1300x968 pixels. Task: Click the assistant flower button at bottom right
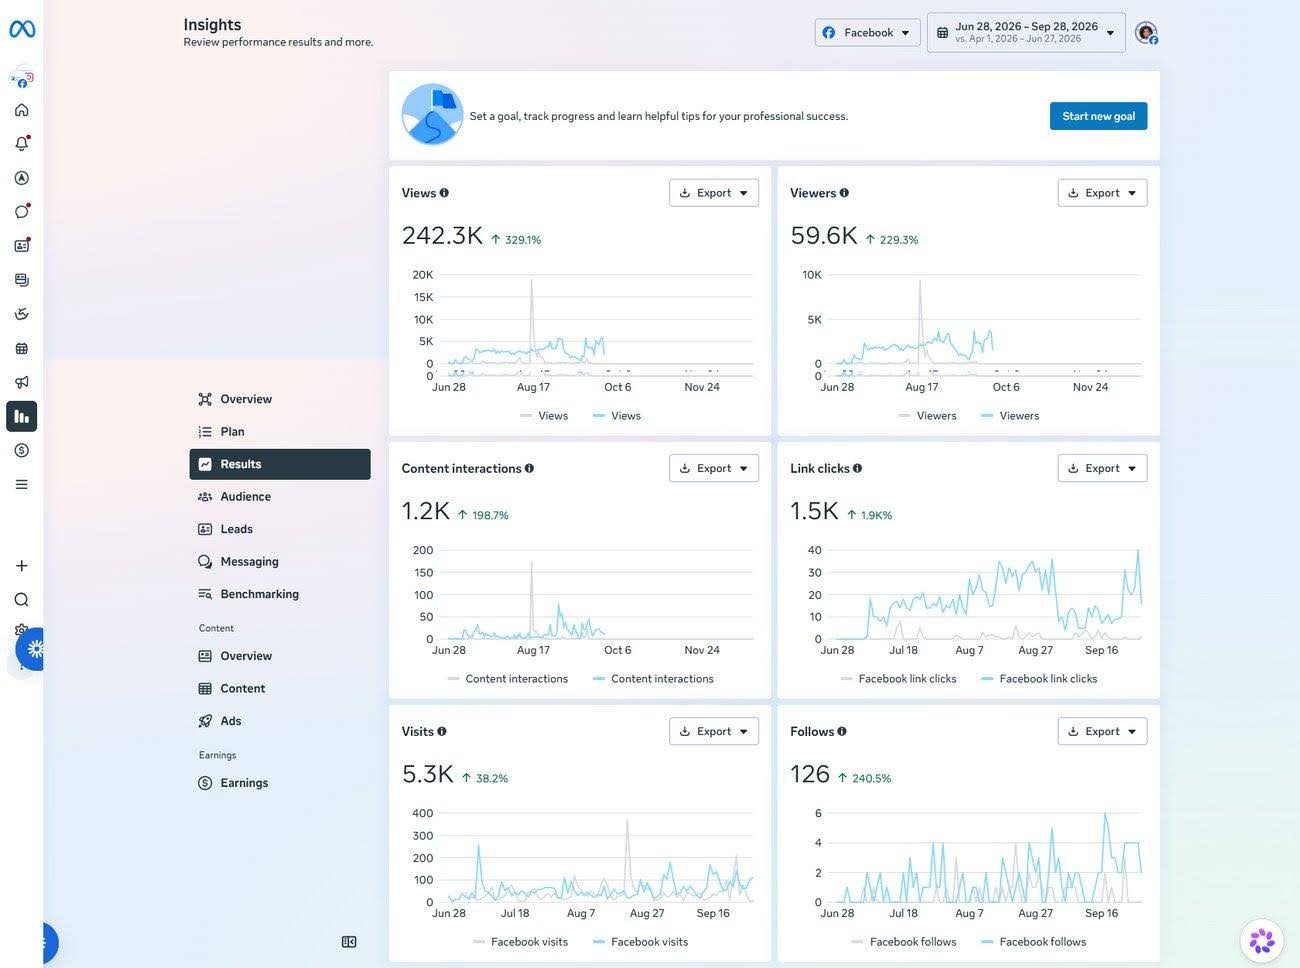coord(1262,941)
